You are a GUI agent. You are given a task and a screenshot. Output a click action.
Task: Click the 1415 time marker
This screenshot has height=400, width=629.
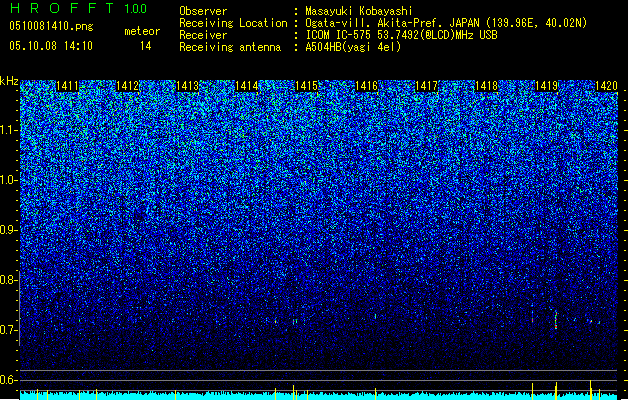(306, 86)
